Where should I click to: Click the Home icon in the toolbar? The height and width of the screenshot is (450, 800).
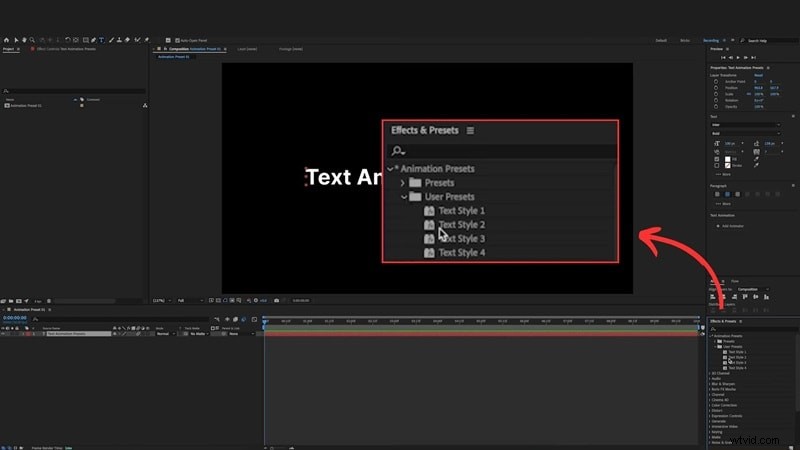point(6,40)
